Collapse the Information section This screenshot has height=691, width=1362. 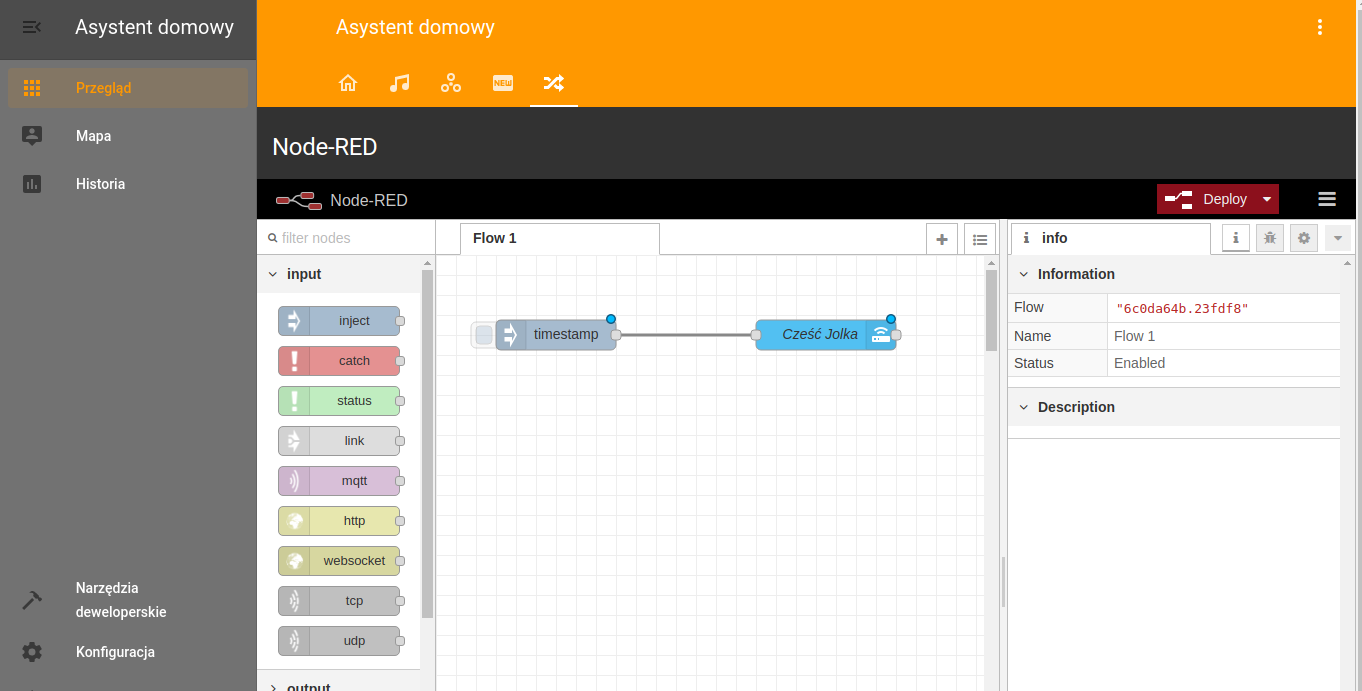pyautogui.click(x=1174, y=274)
